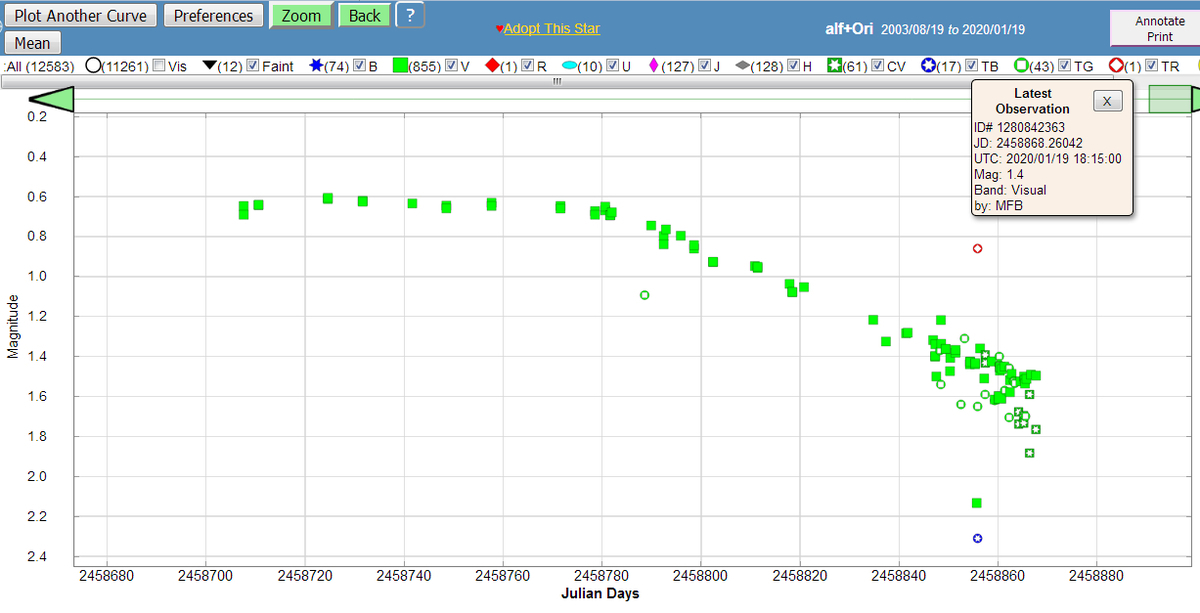The height and width of the screenshot is (613, 1200).
Task: Click the red ring TR legend symbol
Action: pyautogui.click(x=1118, y=66)
